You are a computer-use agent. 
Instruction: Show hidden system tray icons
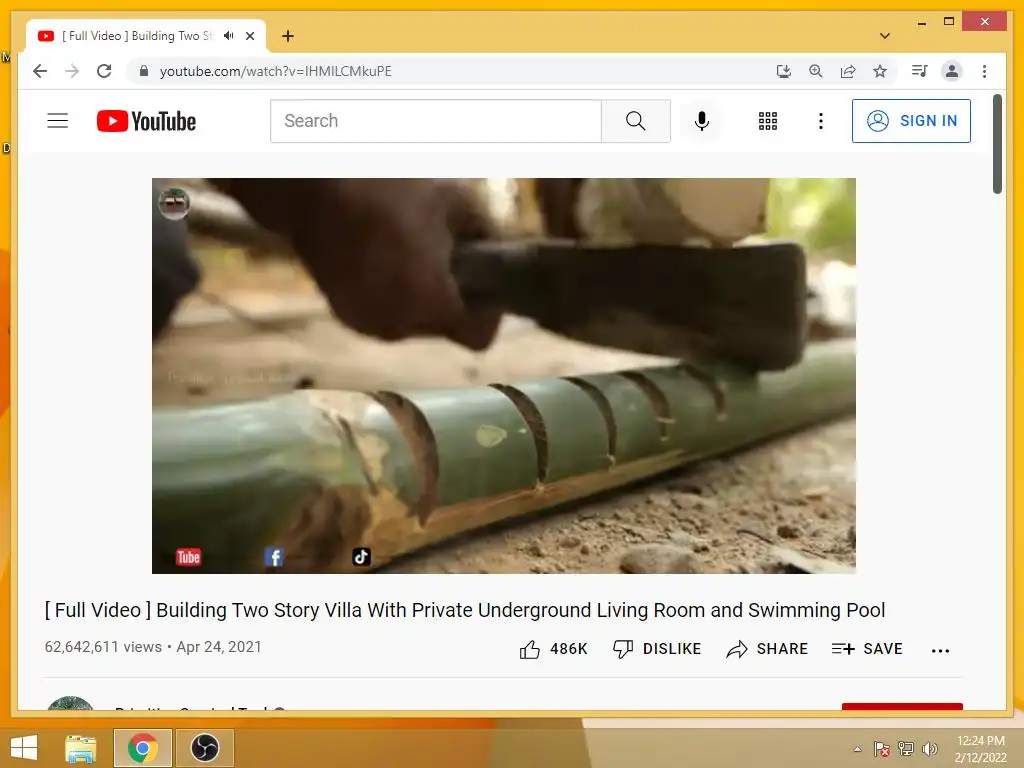point(857,749)
